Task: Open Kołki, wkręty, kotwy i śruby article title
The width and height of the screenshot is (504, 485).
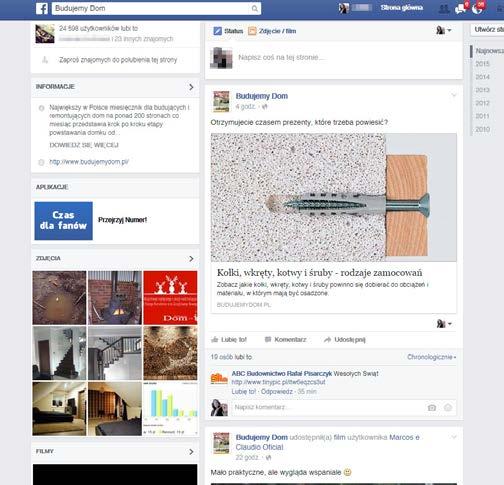Action: coord(320,273)
